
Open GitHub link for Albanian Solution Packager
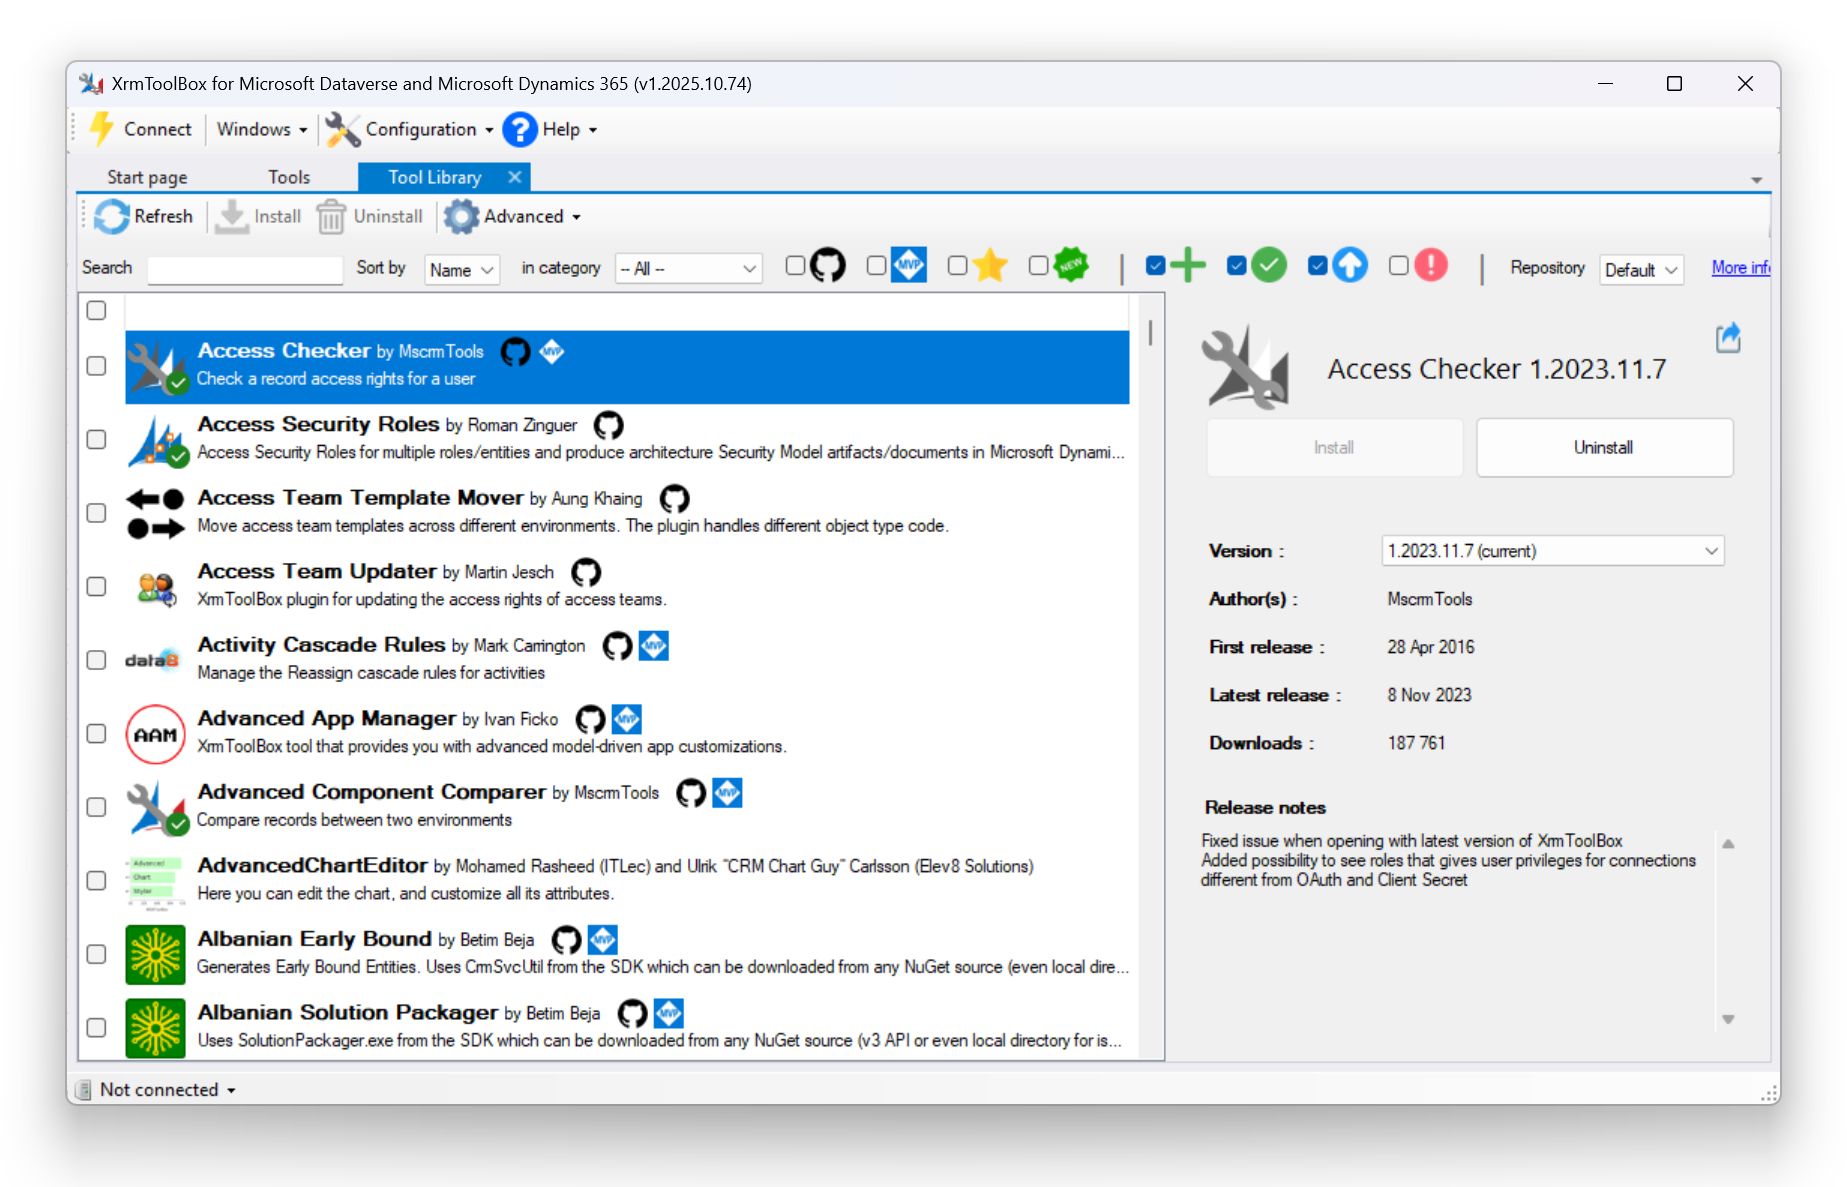pyautogui.click(x=632, y=1013)
